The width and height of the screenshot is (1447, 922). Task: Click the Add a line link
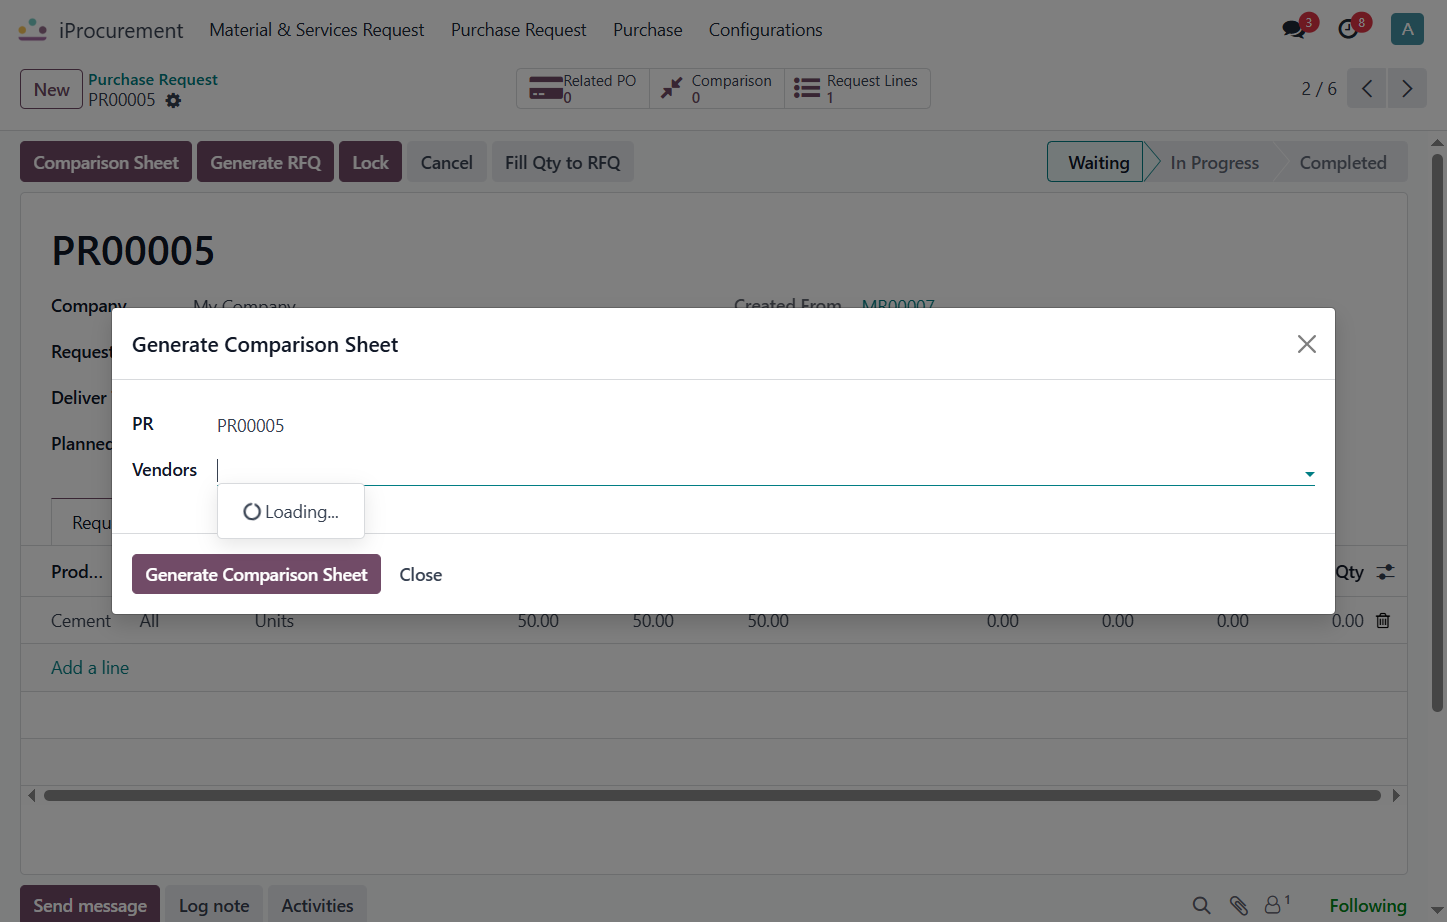tap(90, 668)
